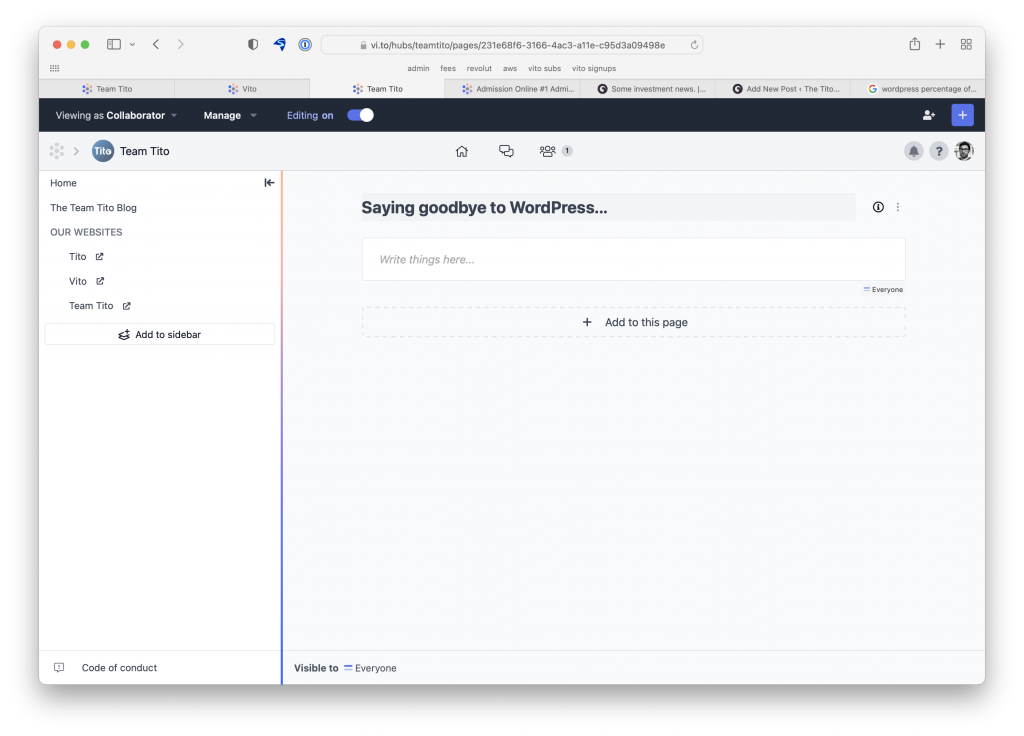Open the favorites grid icon

coord(54,68)
